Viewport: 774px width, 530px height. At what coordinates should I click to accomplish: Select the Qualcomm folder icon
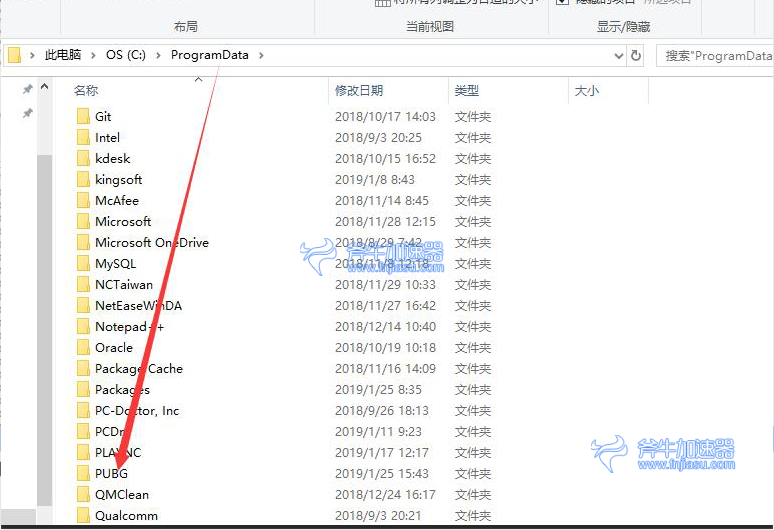coord(83,515)
